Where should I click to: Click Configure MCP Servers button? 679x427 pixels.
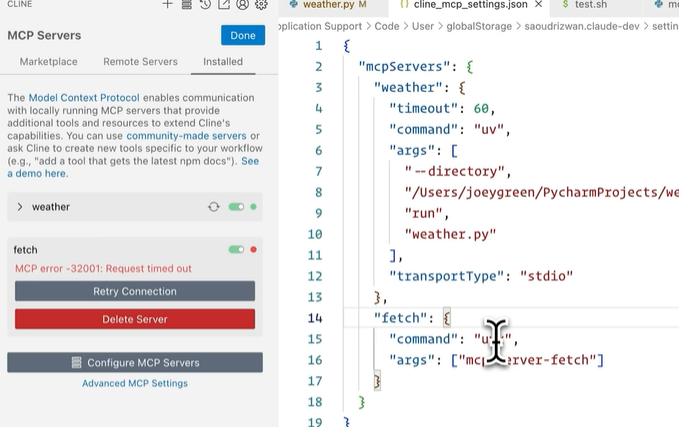pos(135,362)
